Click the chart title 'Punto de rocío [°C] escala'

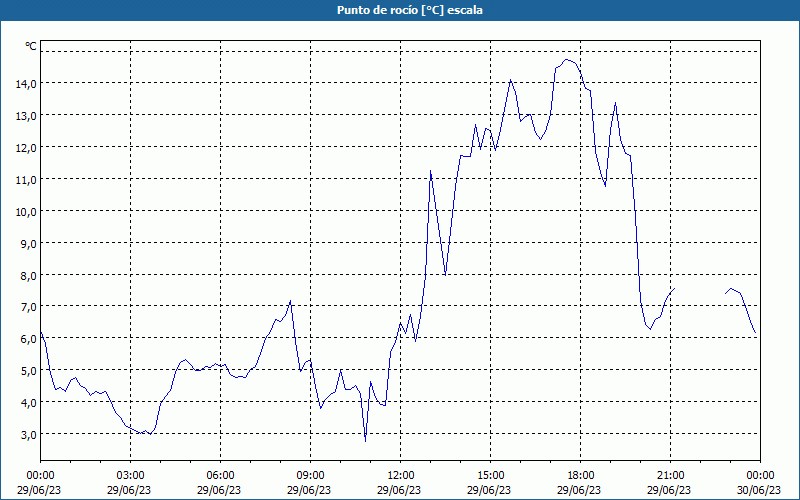[410, 10]
